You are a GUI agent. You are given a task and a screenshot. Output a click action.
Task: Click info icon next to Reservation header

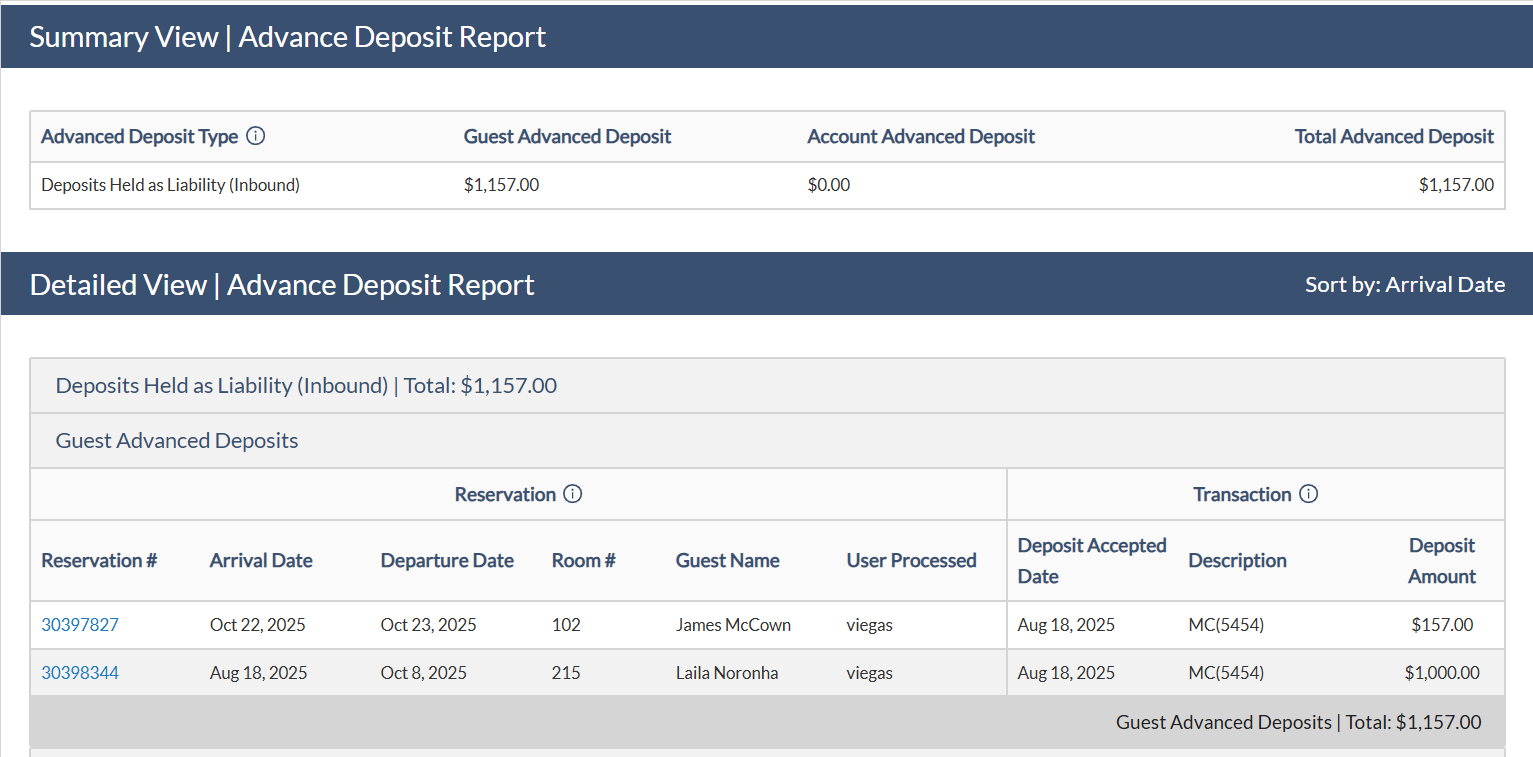click(x=572, y=494)
